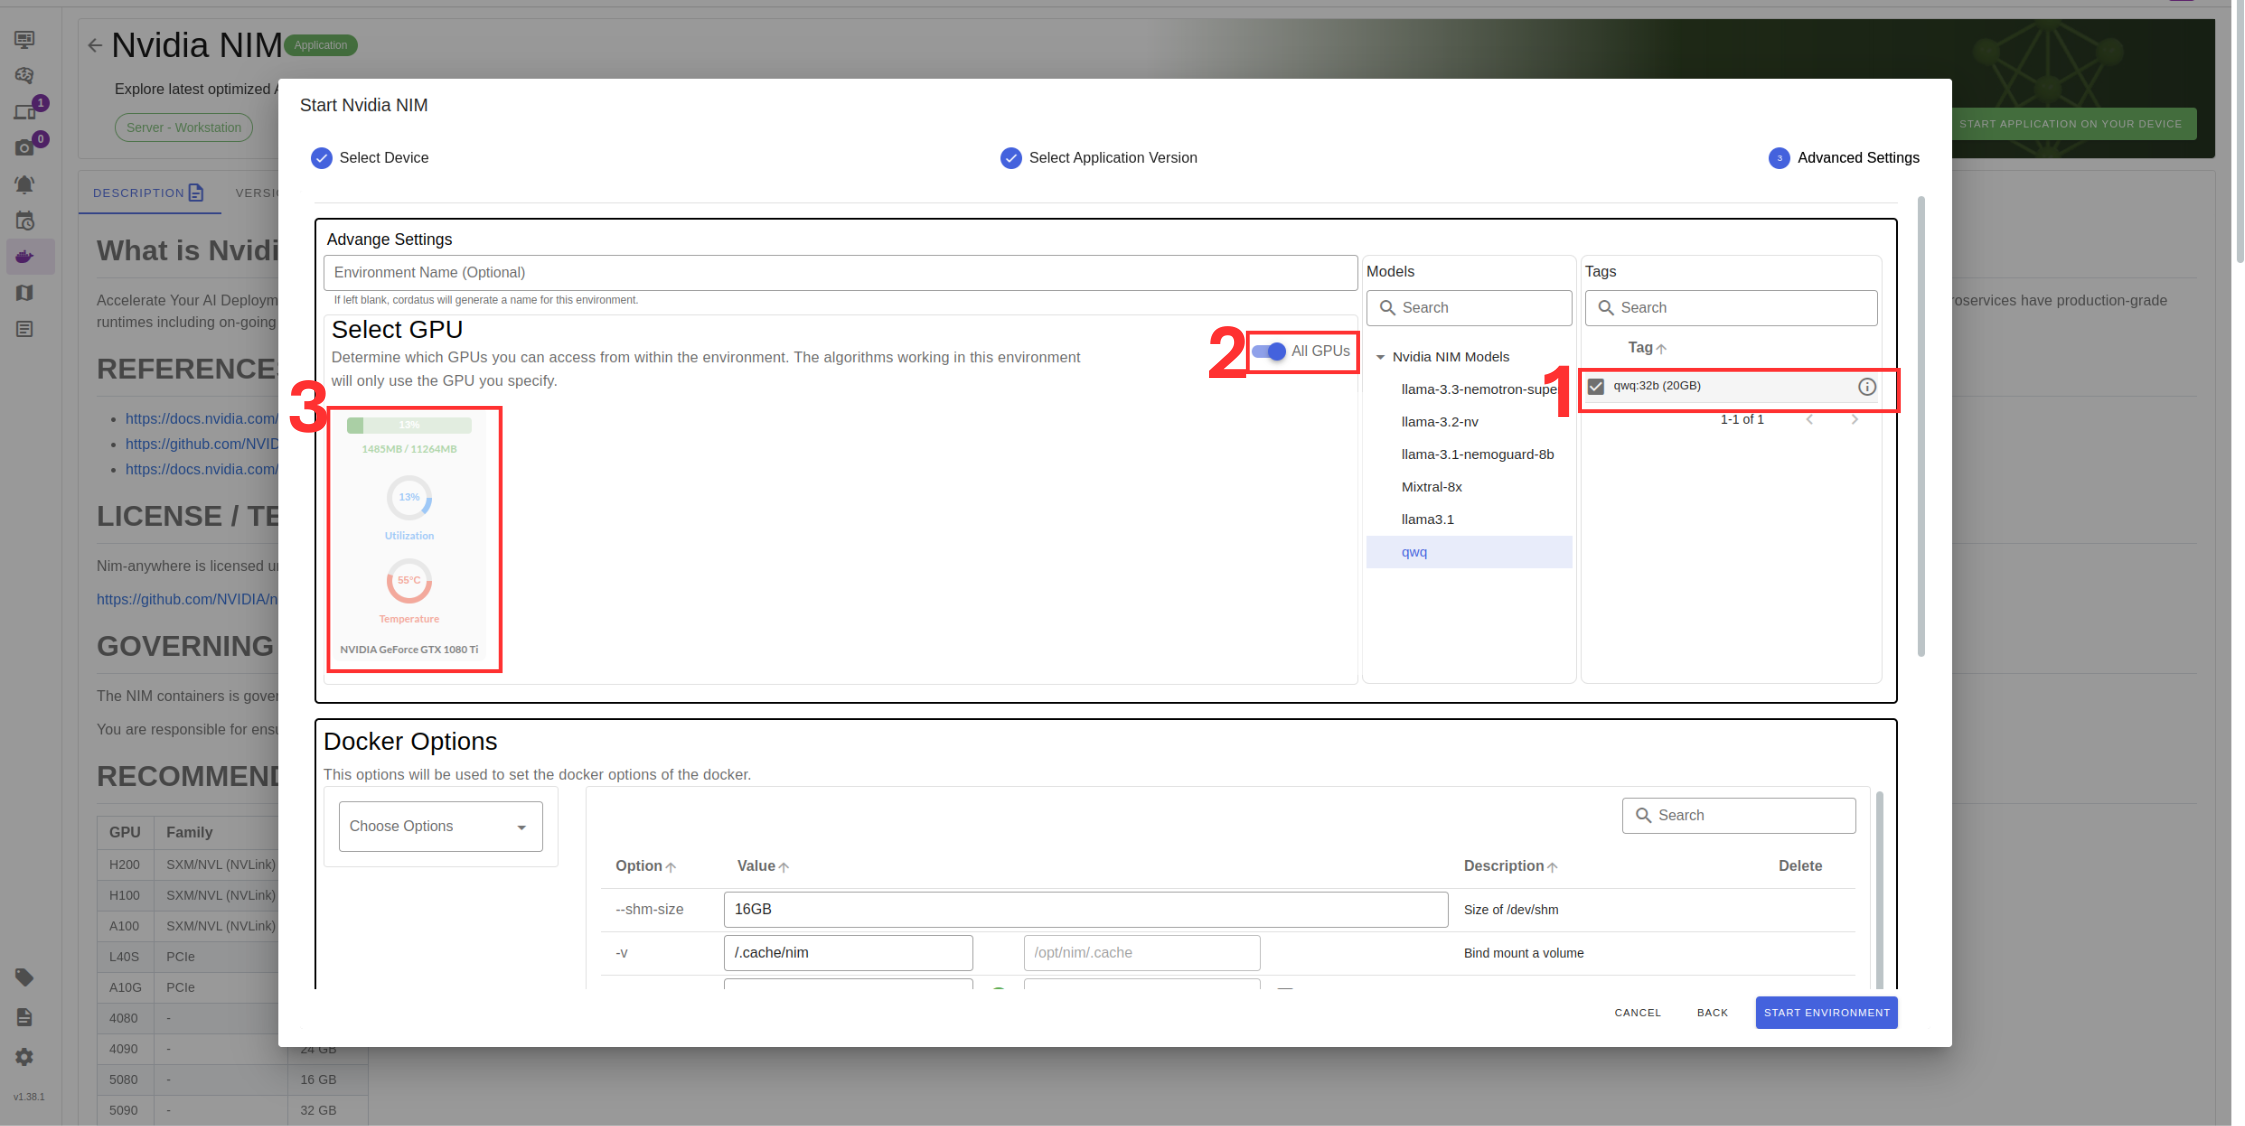Click magnifier icon in Models search
The width and height of the screenshot is (2245, 1126).
pos(1388,308)
